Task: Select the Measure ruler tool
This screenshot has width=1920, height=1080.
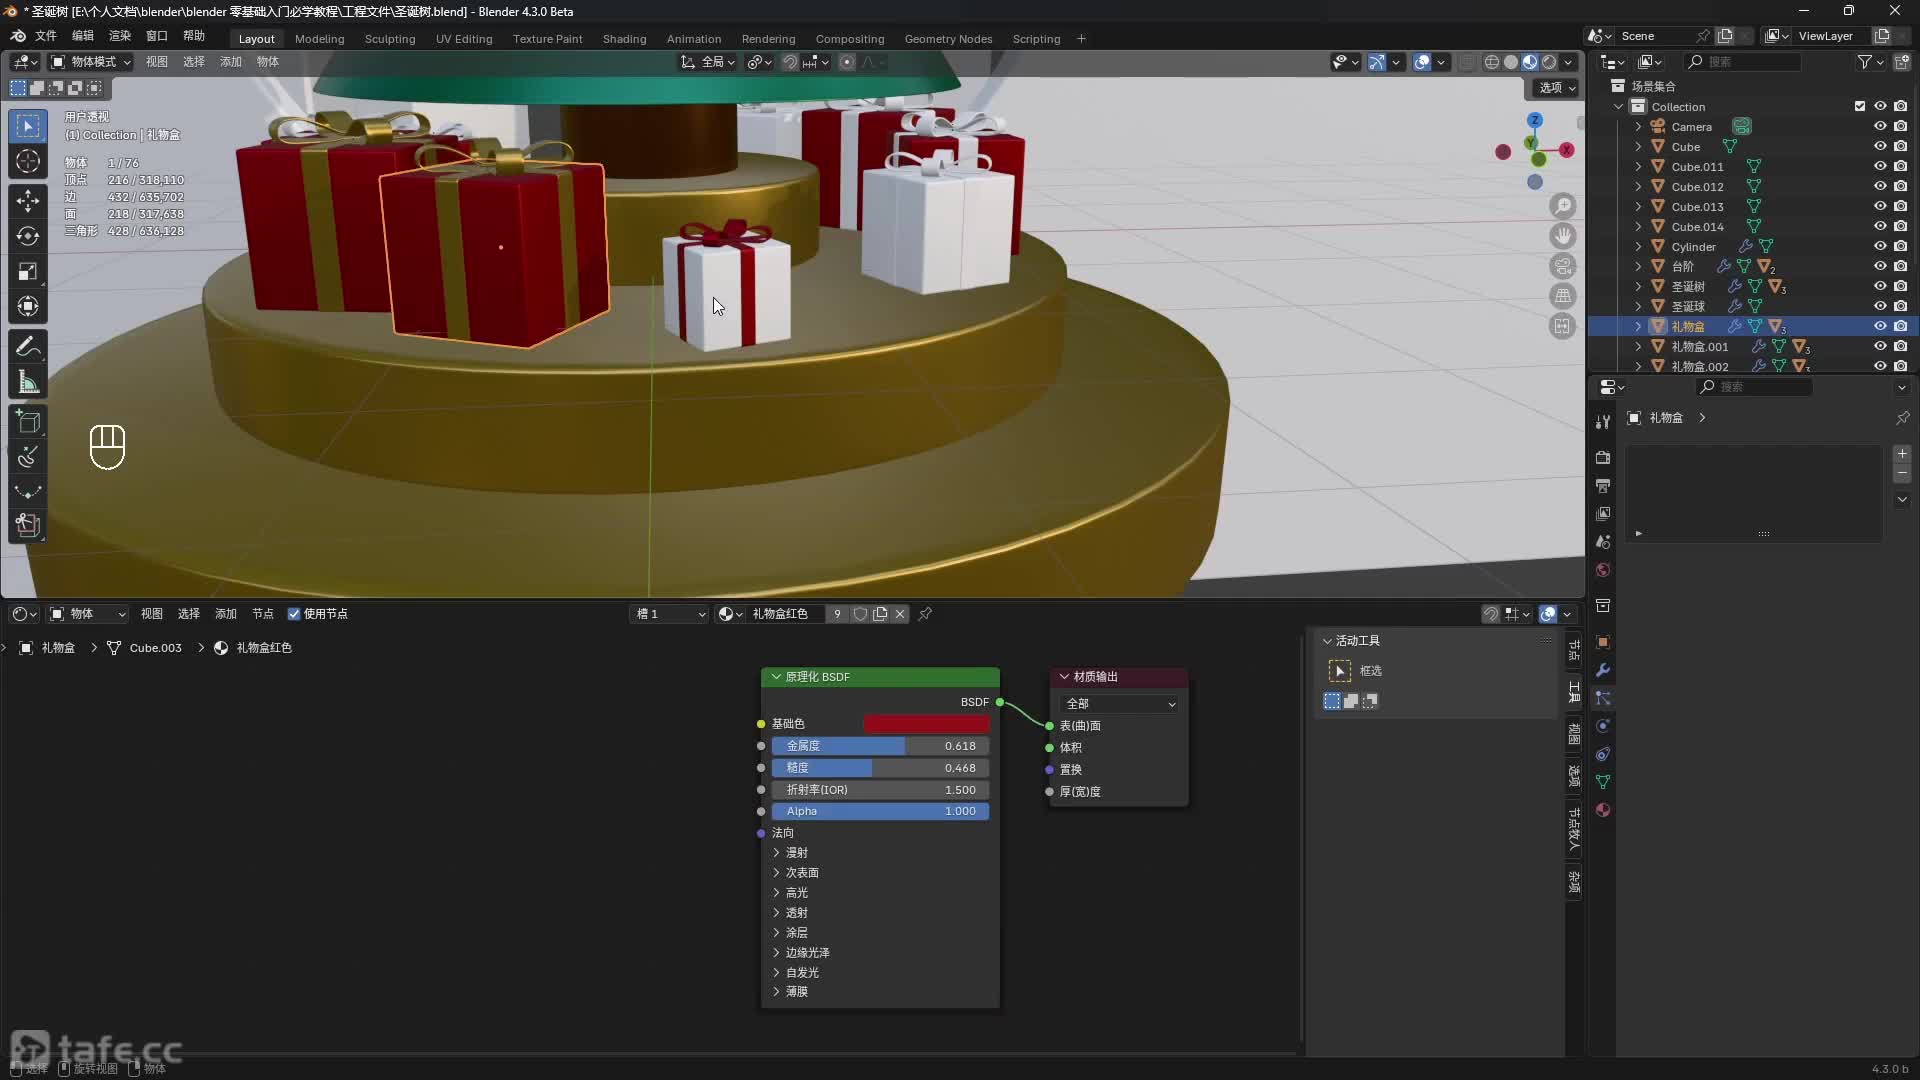Action: click(28, 383)
